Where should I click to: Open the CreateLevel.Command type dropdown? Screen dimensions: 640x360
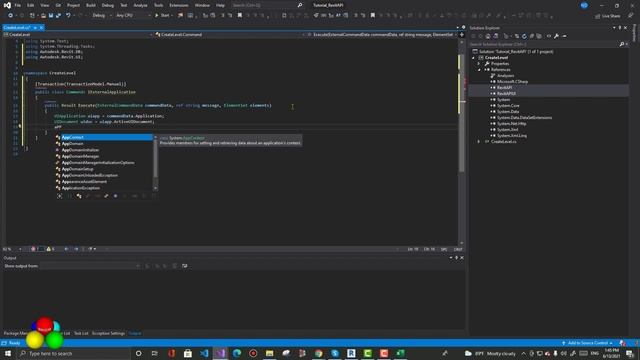(x=230, y=35)
